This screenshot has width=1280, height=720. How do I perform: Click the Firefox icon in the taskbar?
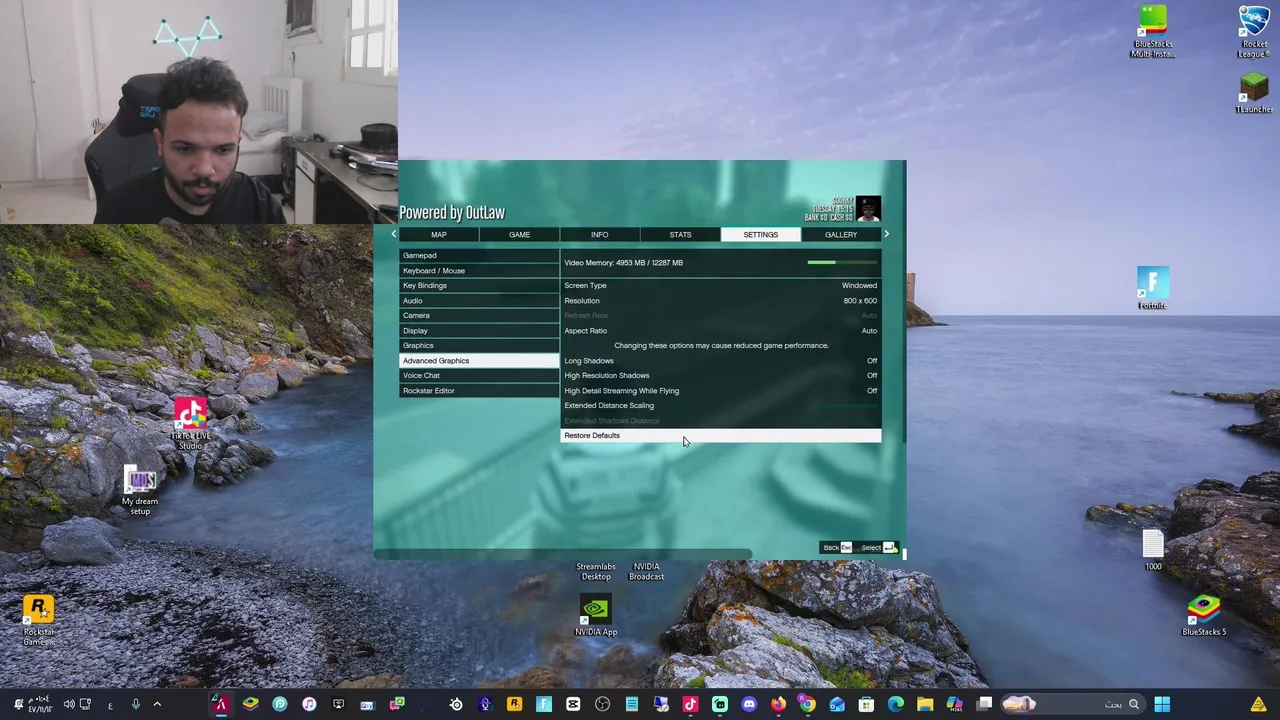778,704
